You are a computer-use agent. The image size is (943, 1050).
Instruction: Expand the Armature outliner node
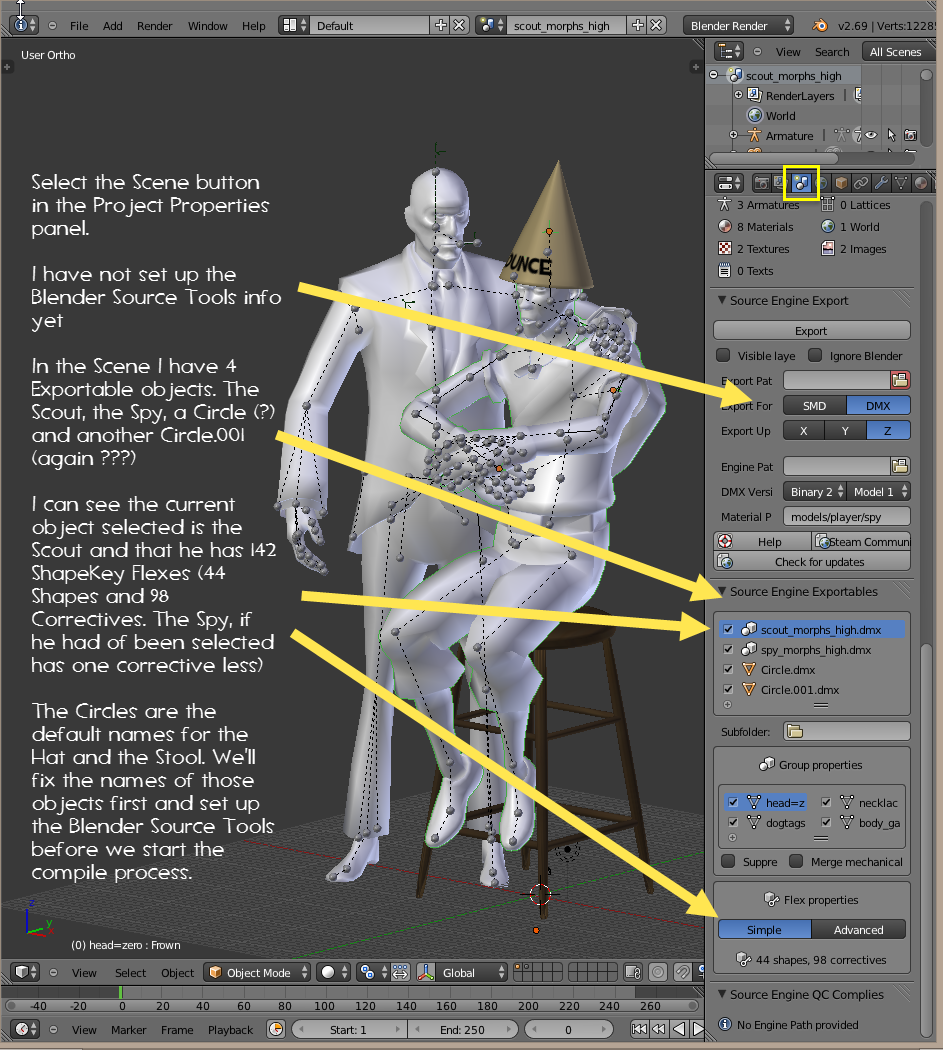[x=733, y=135]
